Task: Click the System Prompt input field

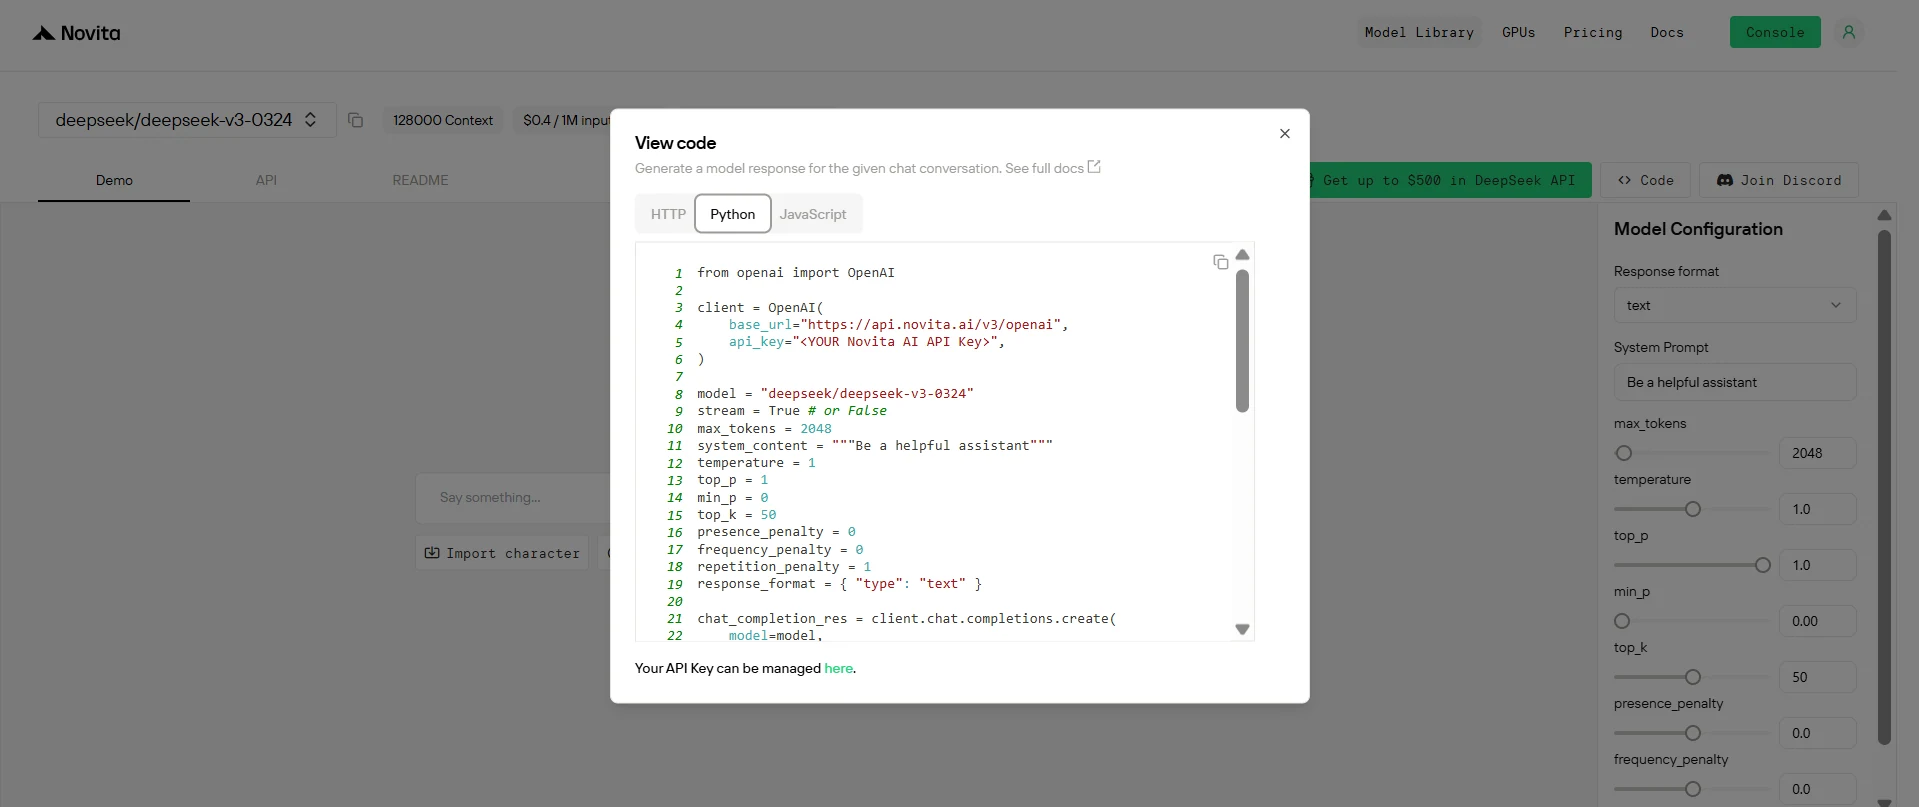Action: point(1735,382)
